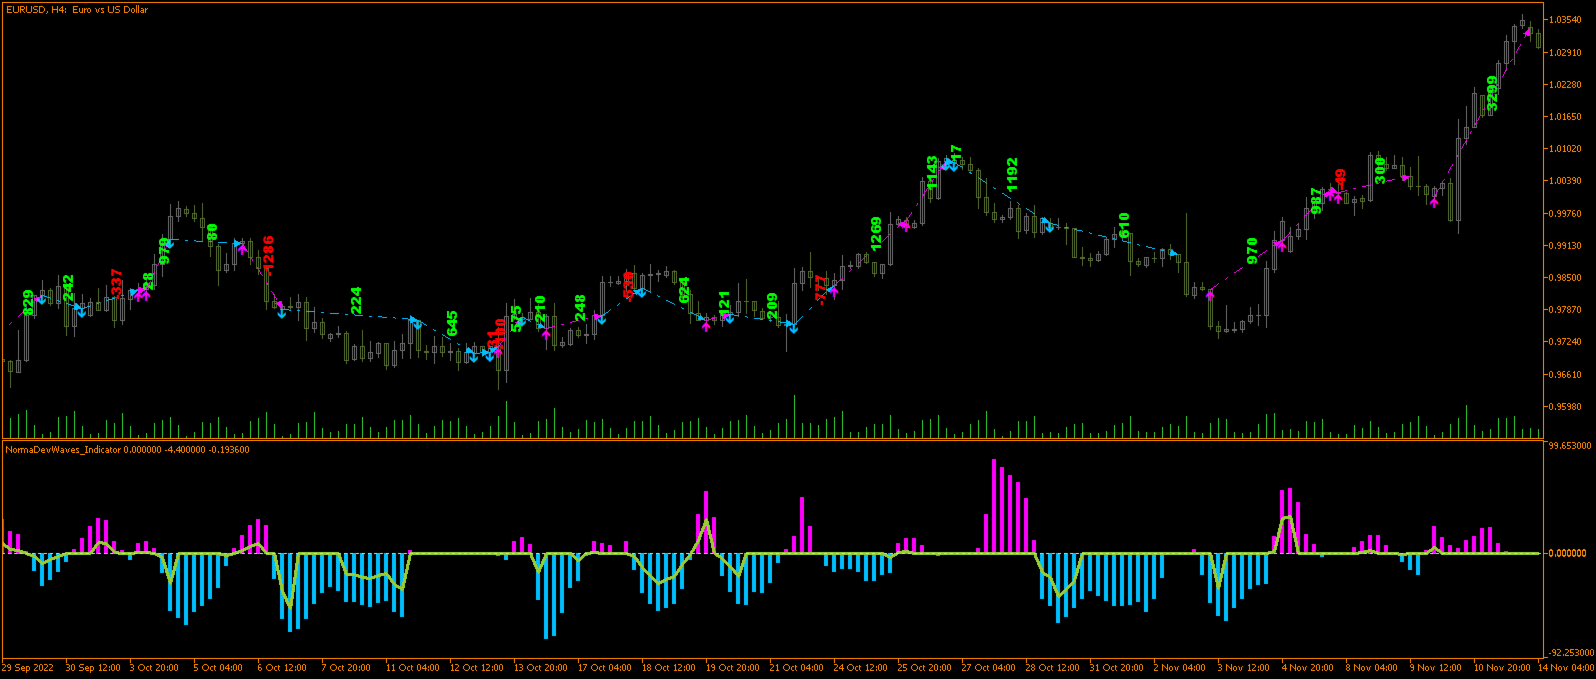
Task: Click the chart title 'EURUSD, H4: Euro vs US Dollar'
Action: click(x=76, y=10)
